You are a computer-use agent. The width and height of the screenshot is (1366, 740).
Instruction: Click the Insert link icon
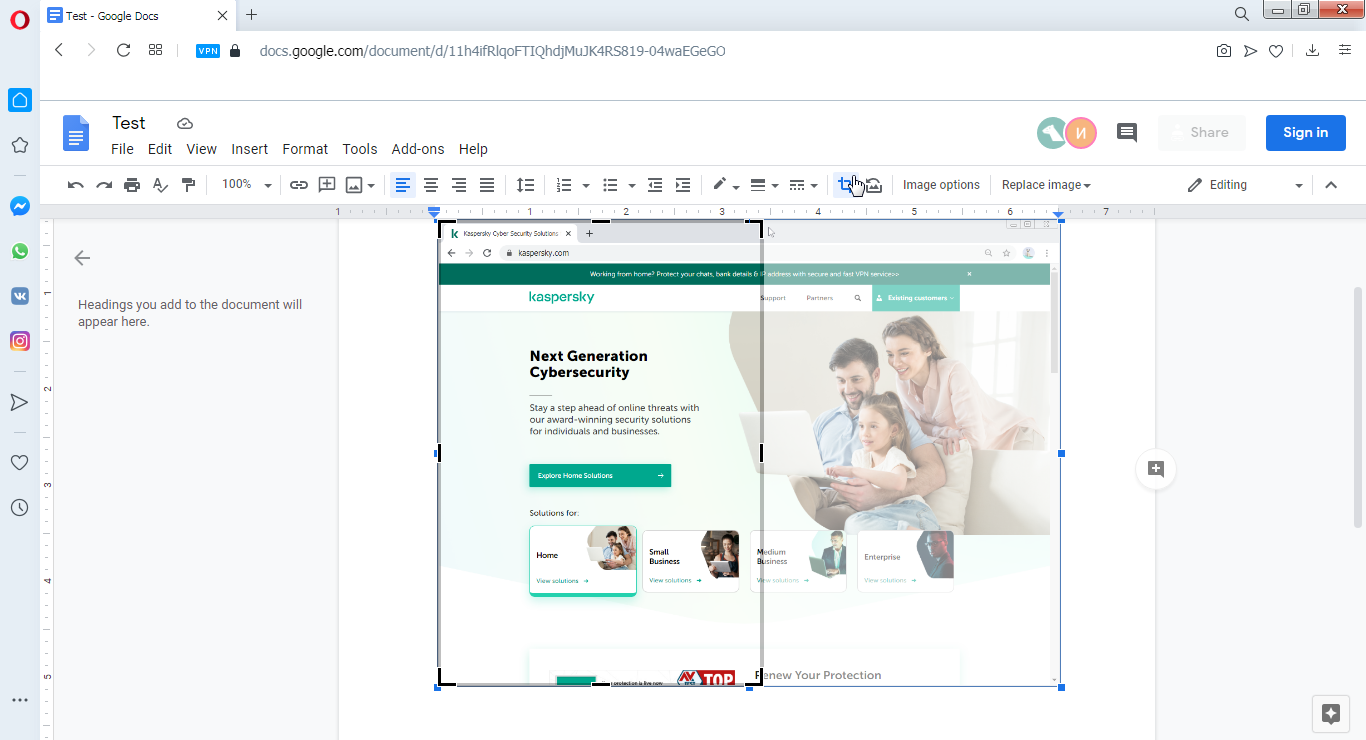click(x=299, y=185)
